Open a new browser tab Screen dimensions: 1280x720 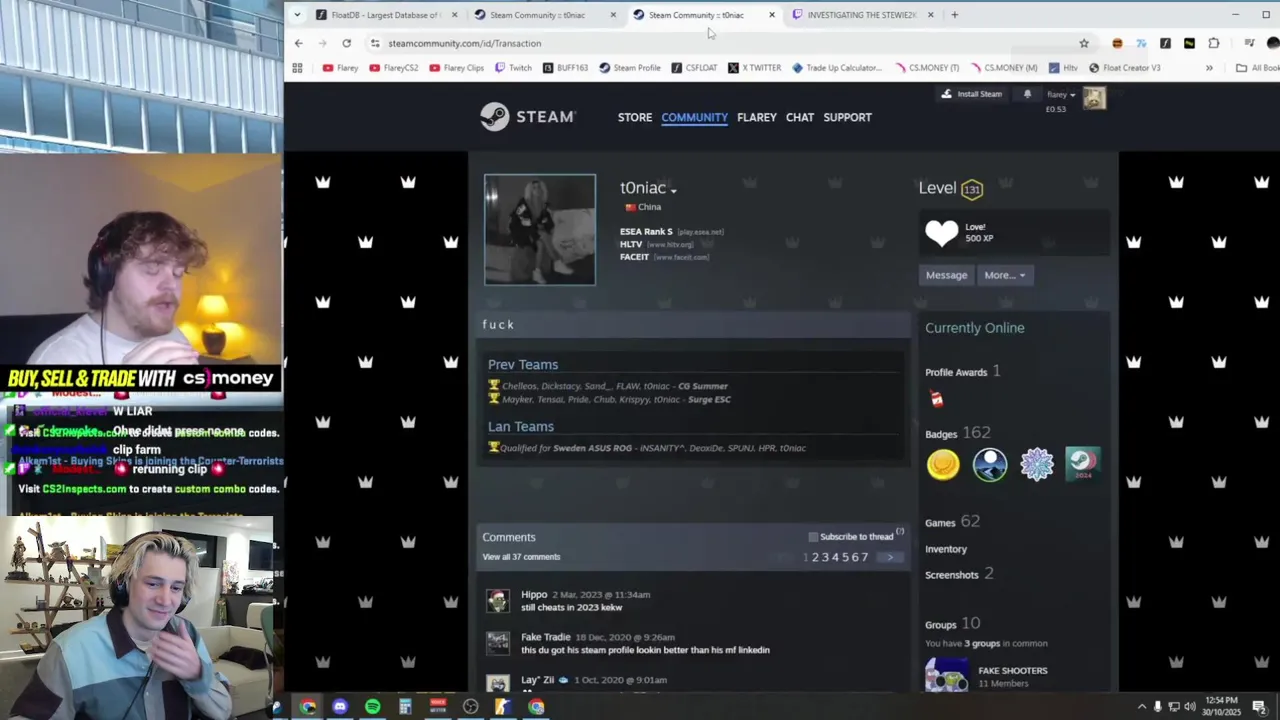(954, 15)
